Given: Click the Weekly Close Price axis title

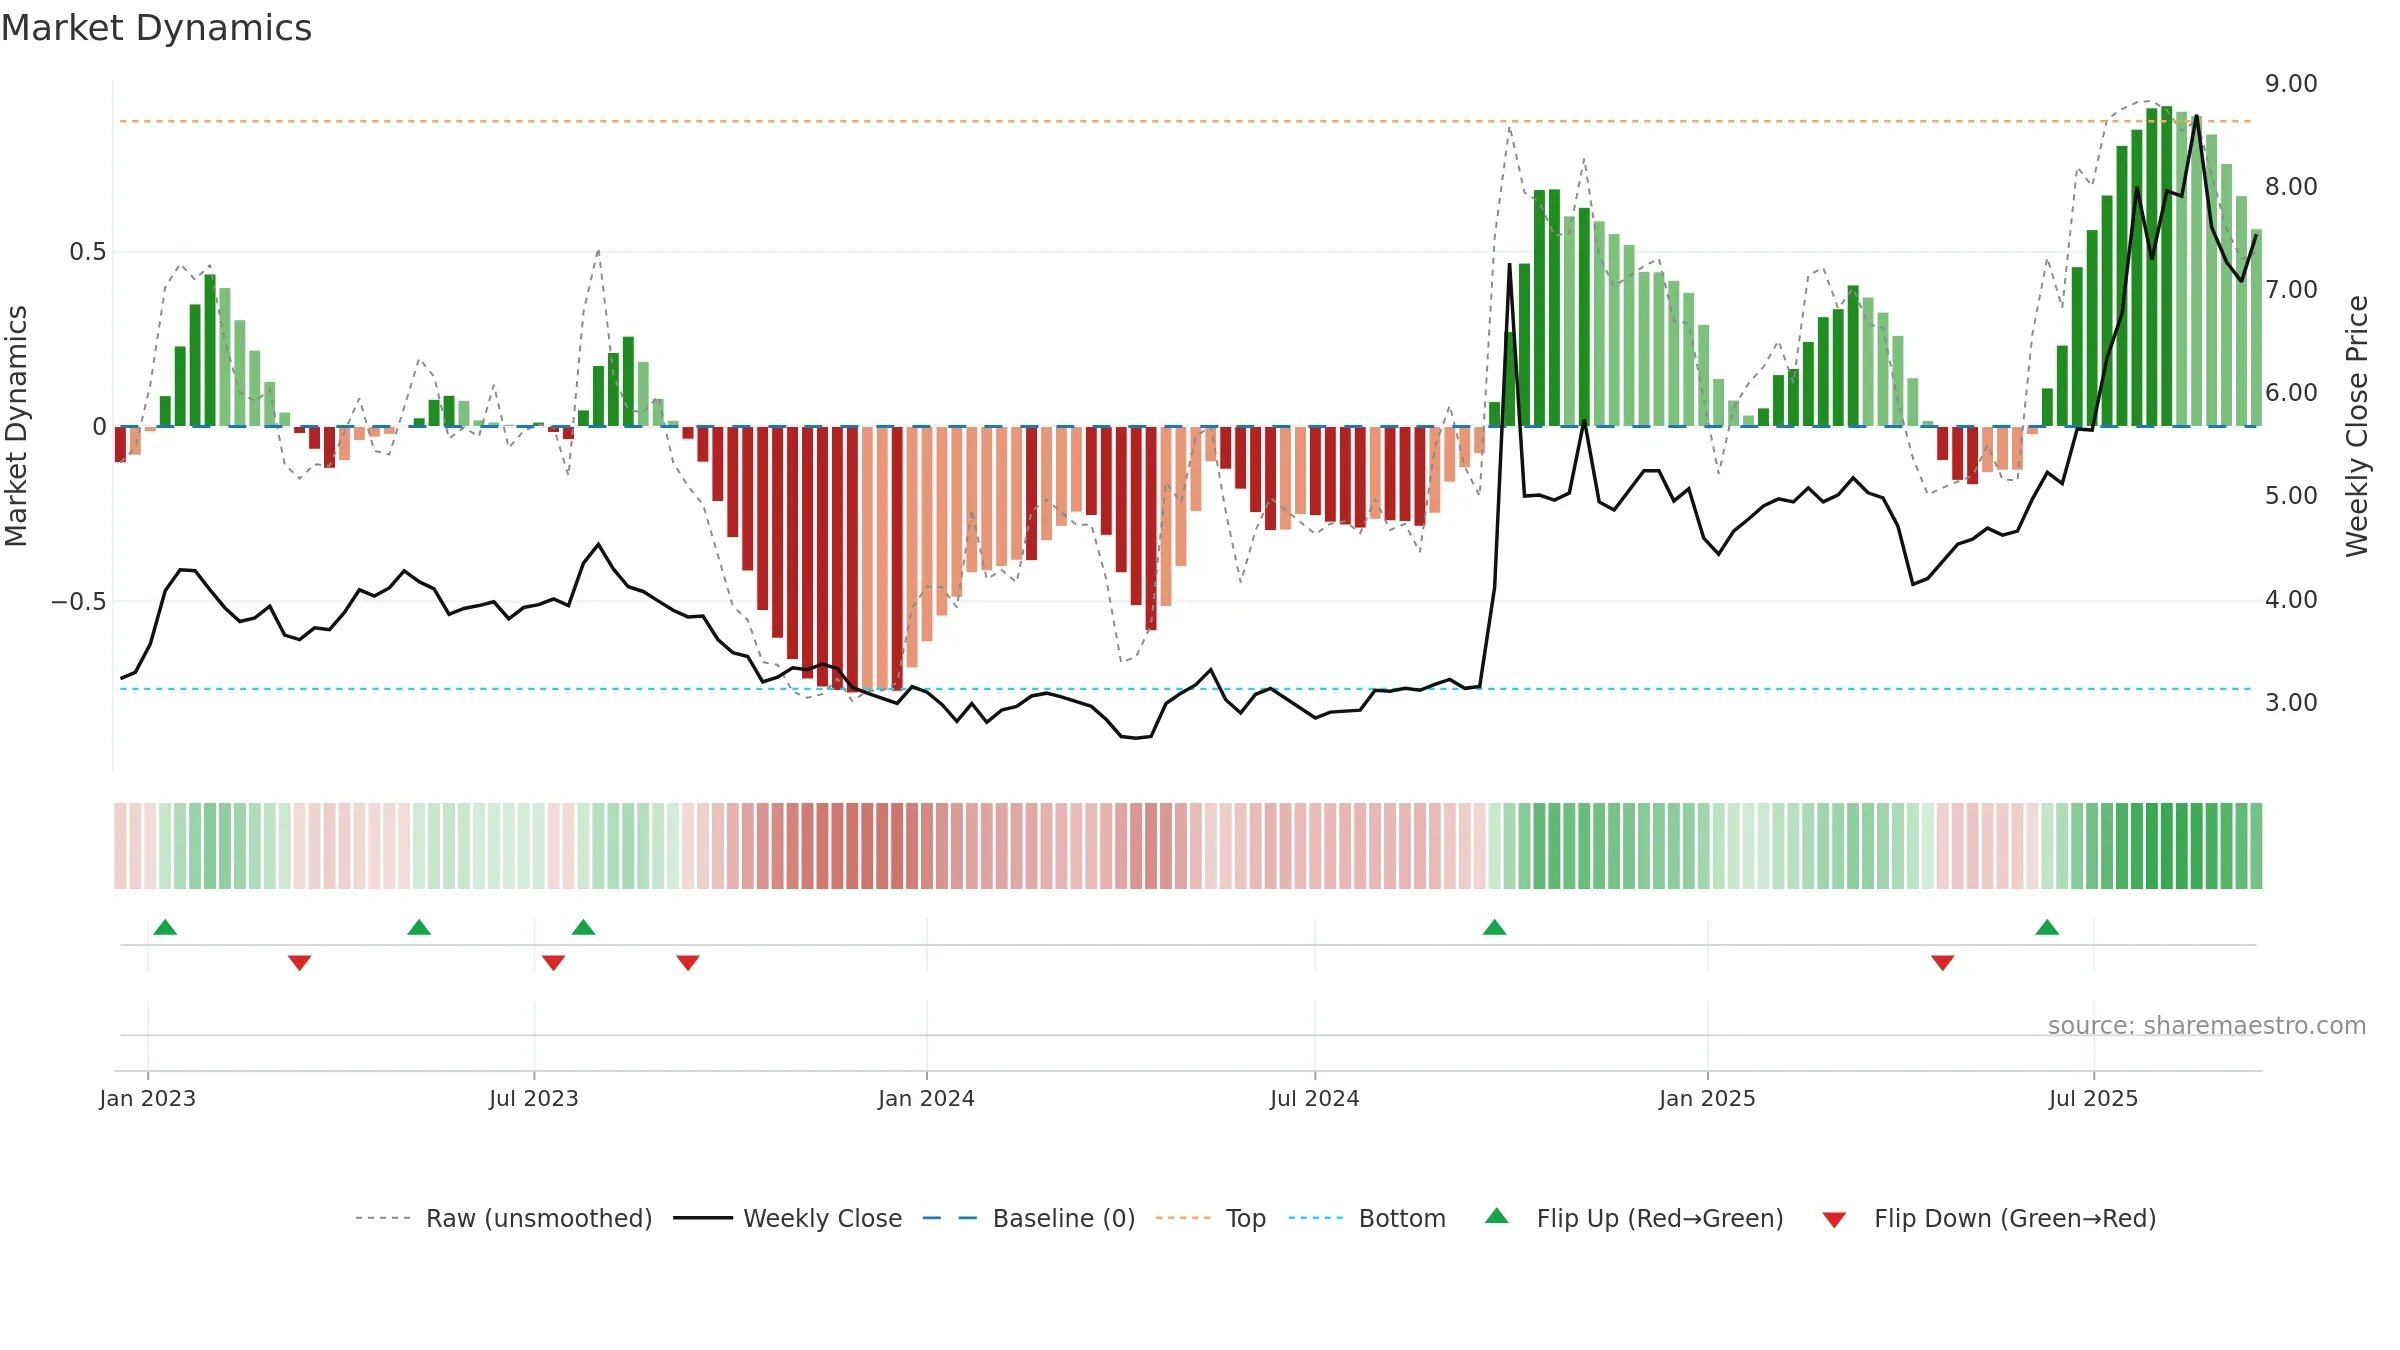Looking at the screenshot, I should click(x=2357, y=426).
